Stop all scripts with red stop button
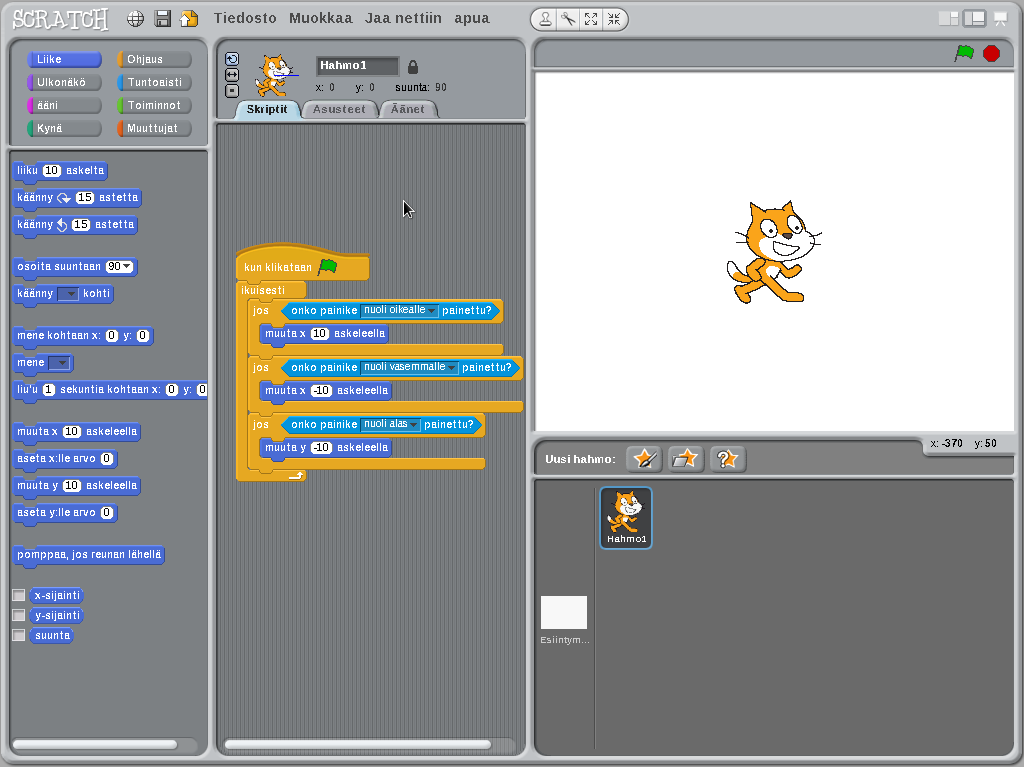1024x767 pixels. pos(991,54)
